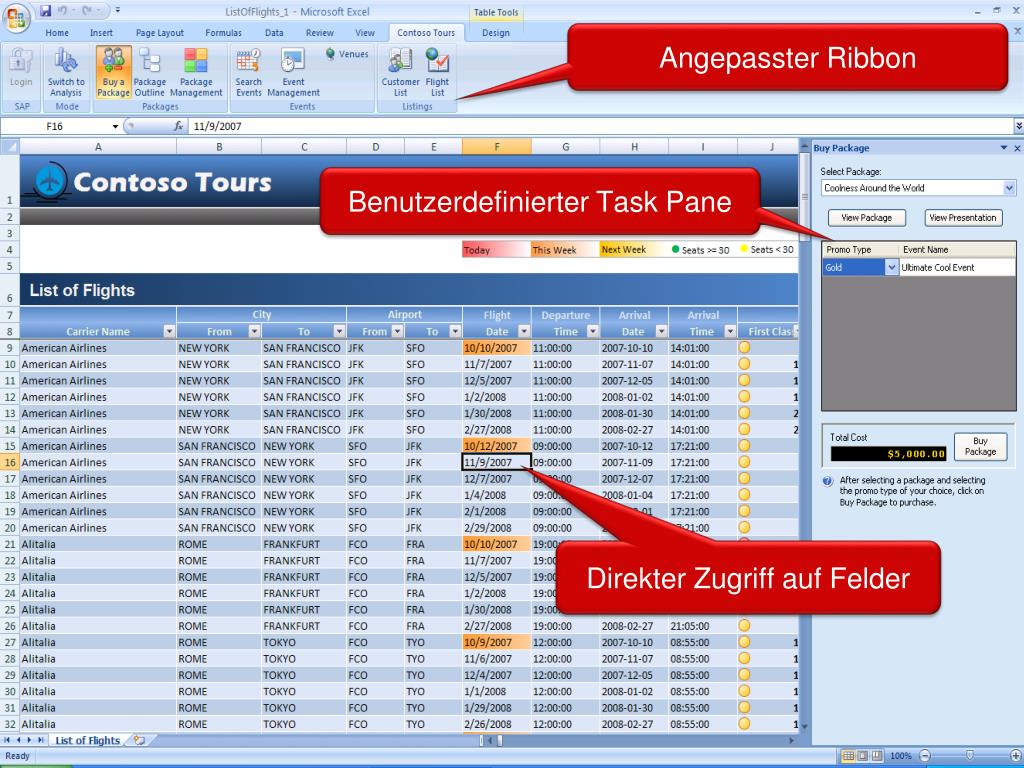Click the 'TOKYO' cell in row 27
This screenshot has height=768, width=1024.
[x=304, y=642]
